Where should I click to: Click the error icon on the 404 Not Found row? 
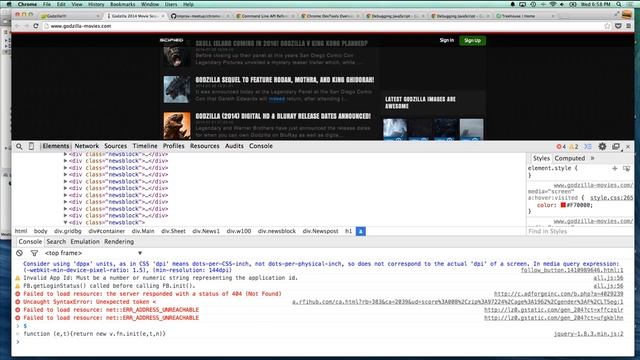coord(18,294)
